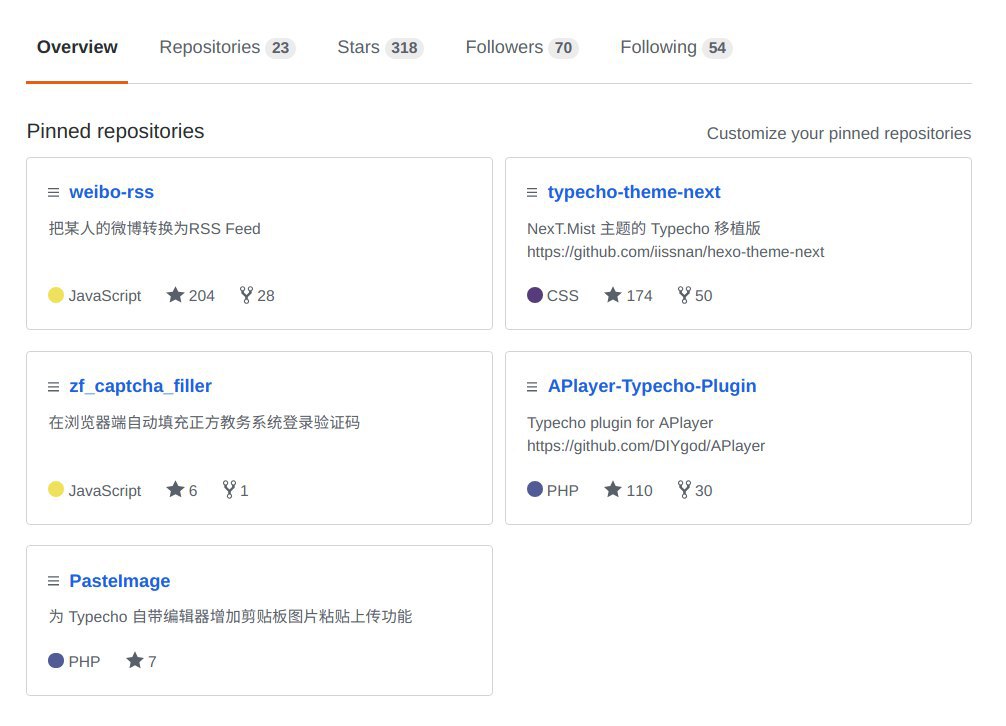This screenshot has height=726, width=1006.
Task: Click the star icon on PasteImage card
Action: (135, 661)
